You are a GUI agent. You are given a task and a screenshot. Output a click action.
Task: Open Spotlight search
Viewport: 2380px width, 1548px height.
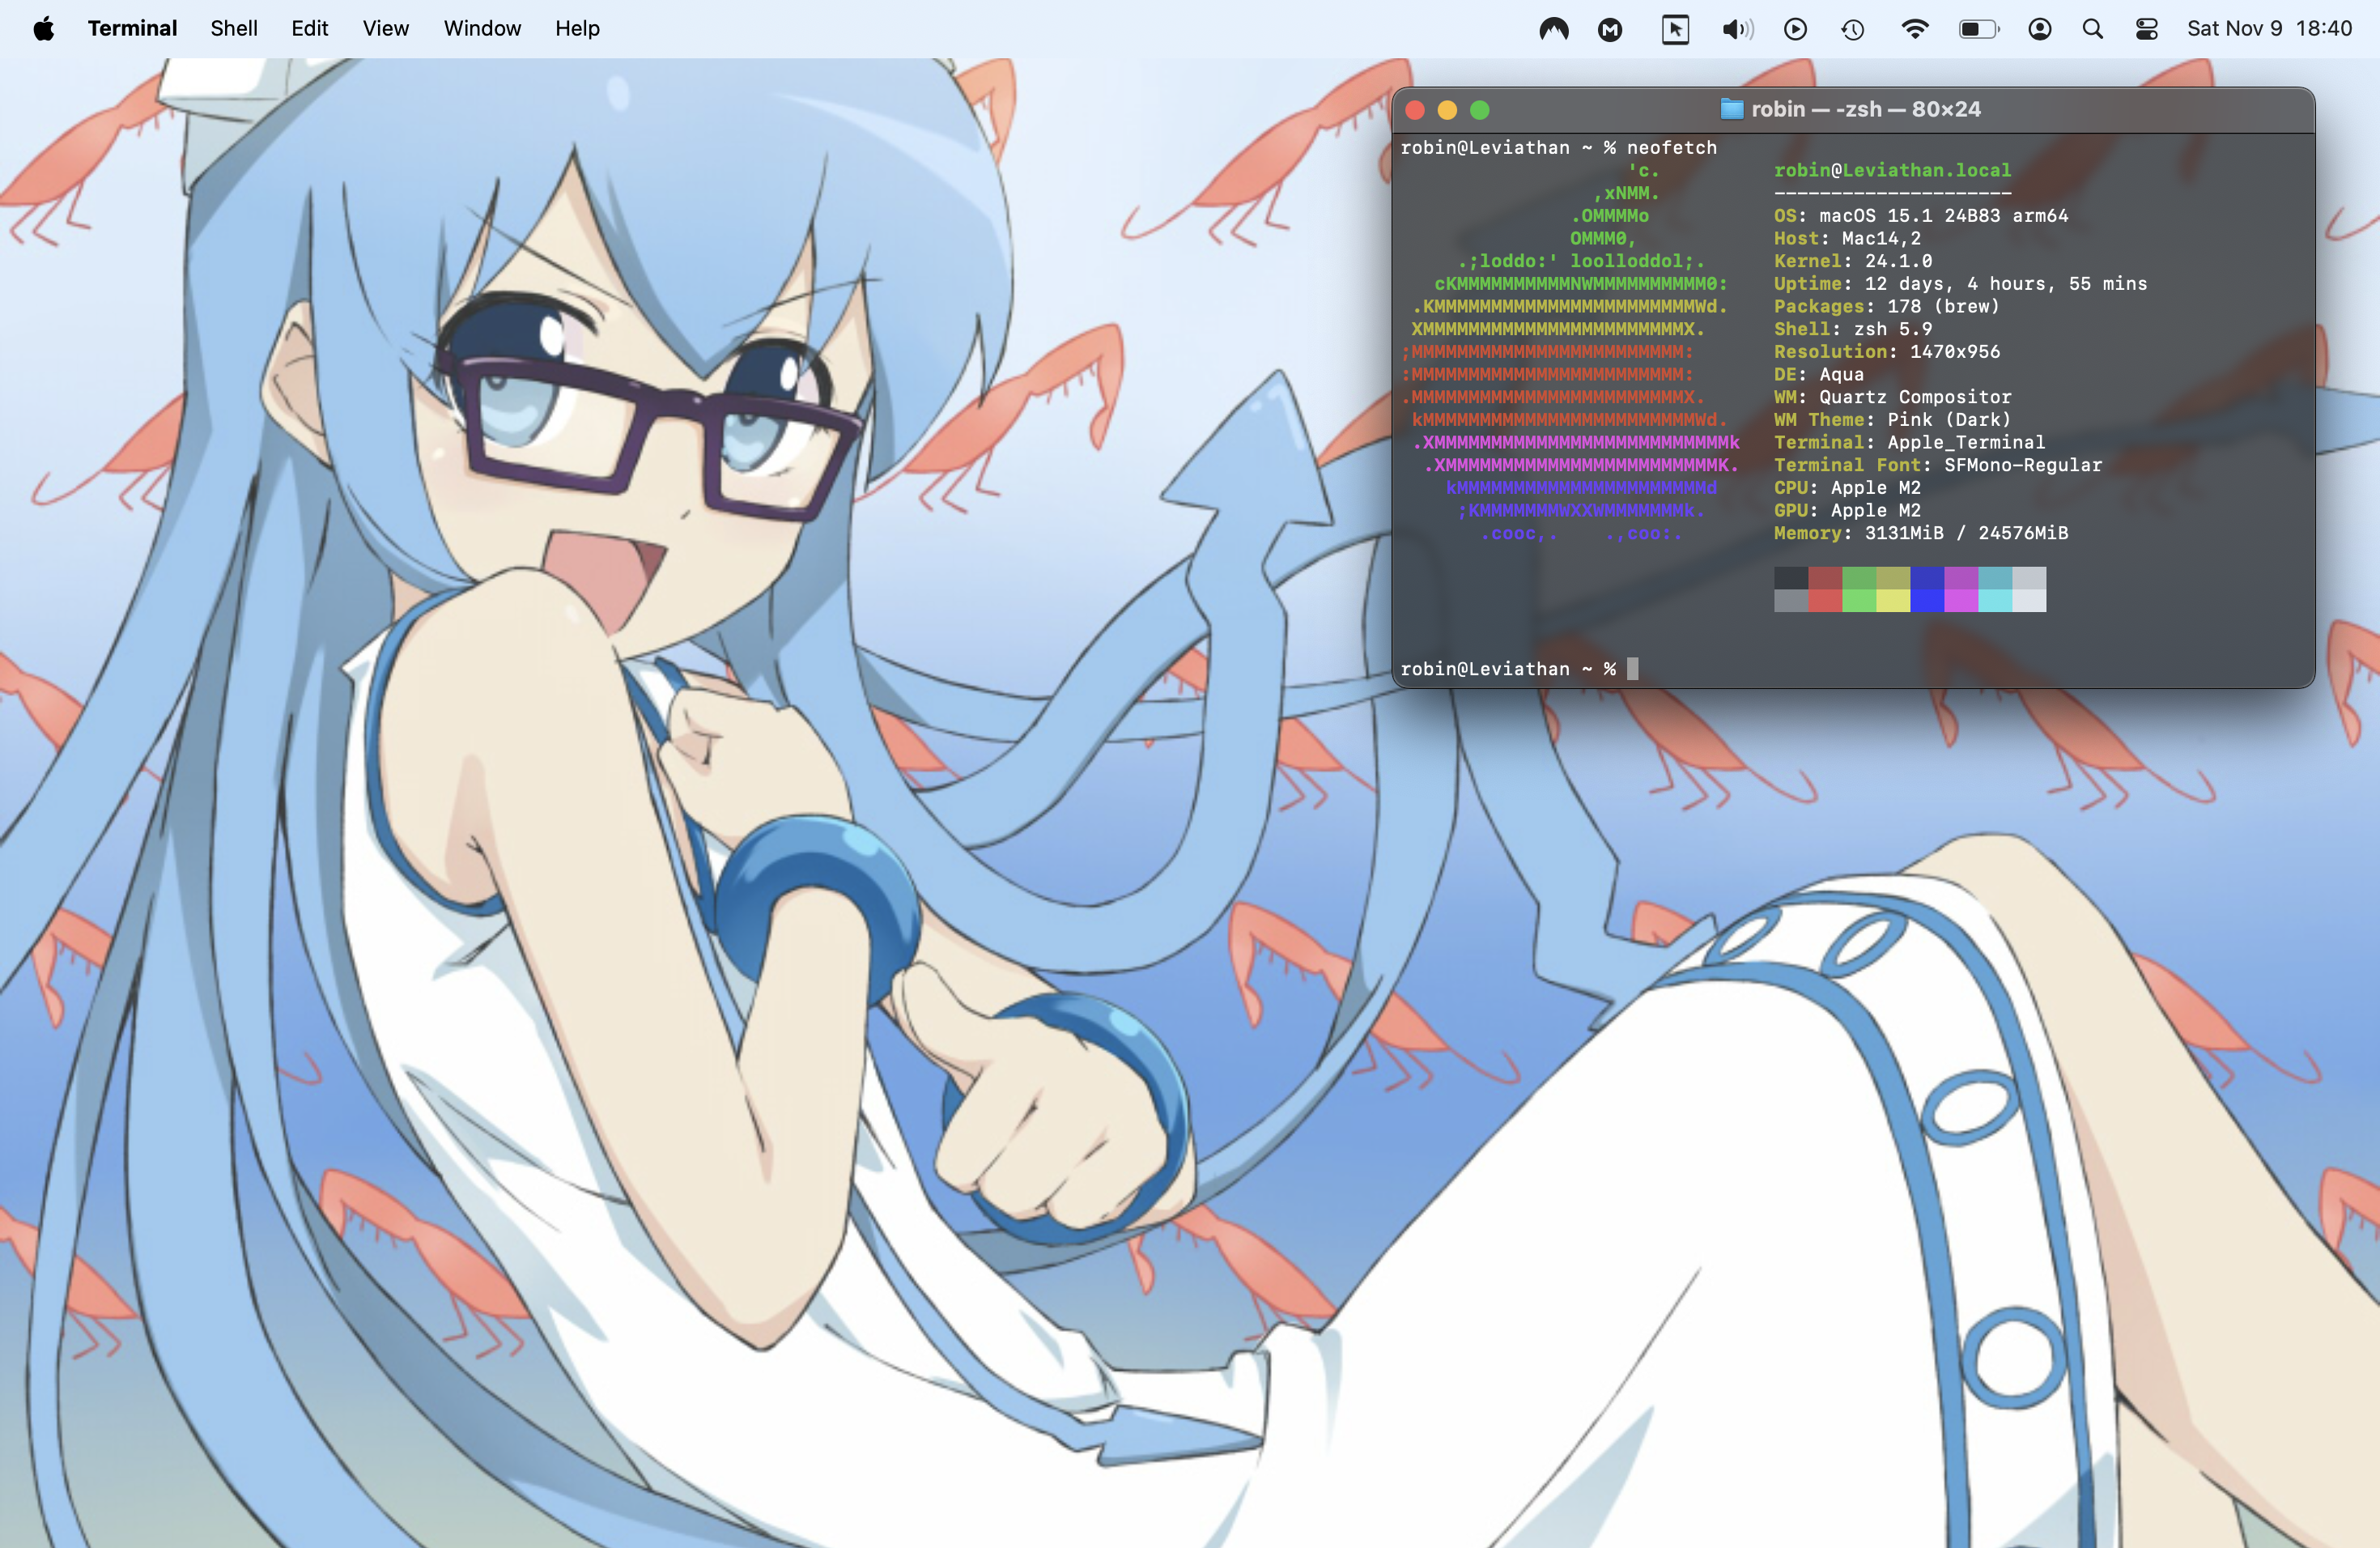2092,29
